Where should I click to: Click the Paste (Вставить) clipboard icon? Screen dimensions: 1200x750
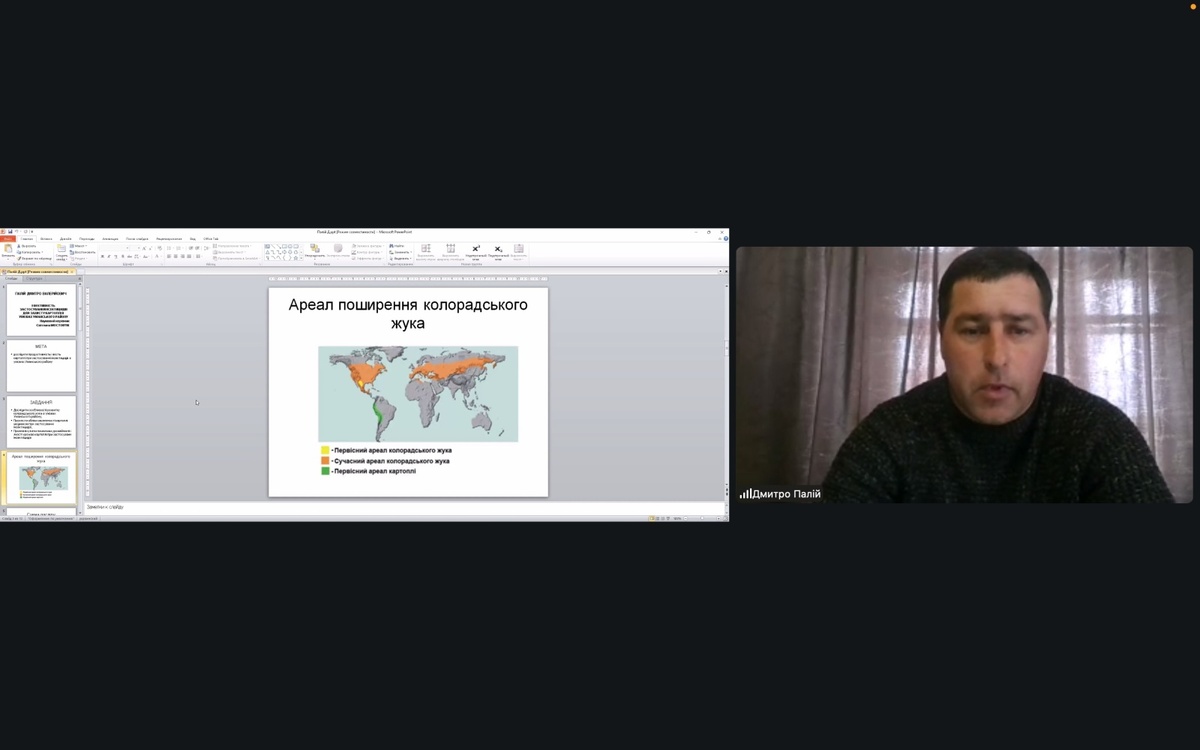tap(8, 249)
